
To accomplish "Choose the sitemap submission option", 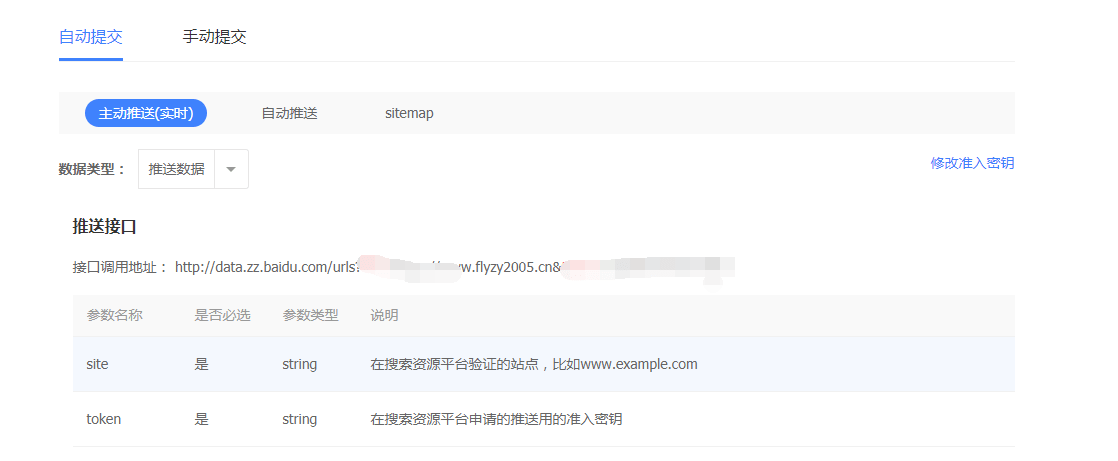I will pyautogui.click(x=409, y=113).
